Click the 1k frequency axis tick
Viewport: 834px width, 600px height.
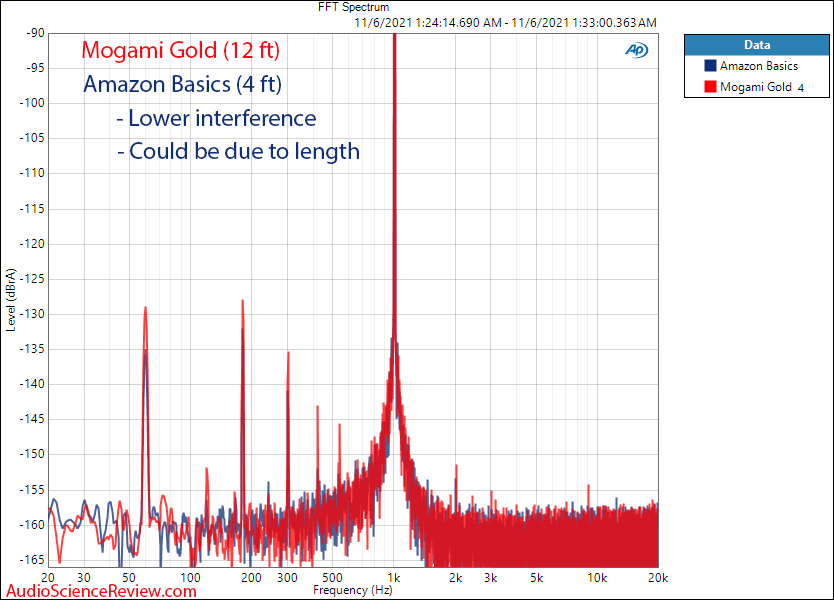(x=394, y=578)
